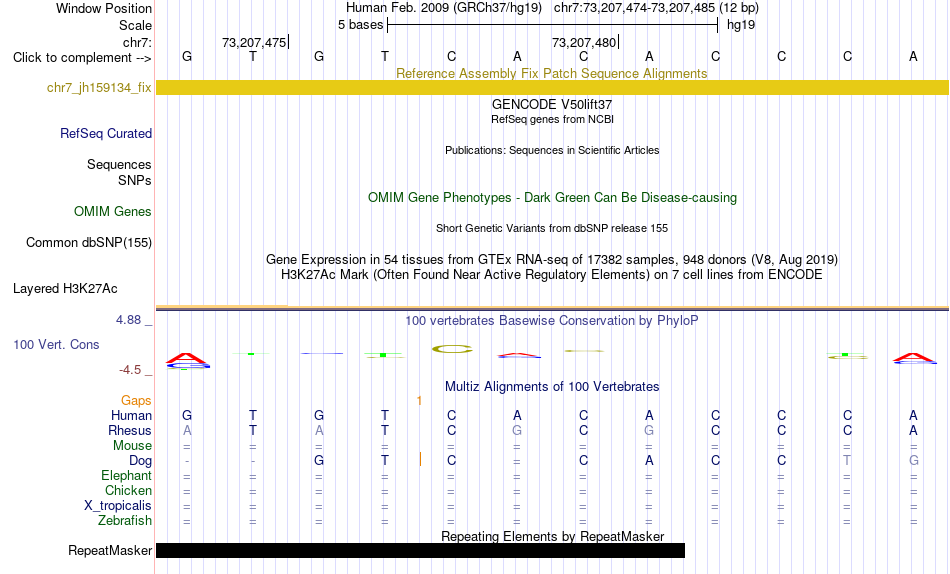This screenshot has height=574, width=950.
Task: Select the Dog species row label
Action: coord(140,461)
